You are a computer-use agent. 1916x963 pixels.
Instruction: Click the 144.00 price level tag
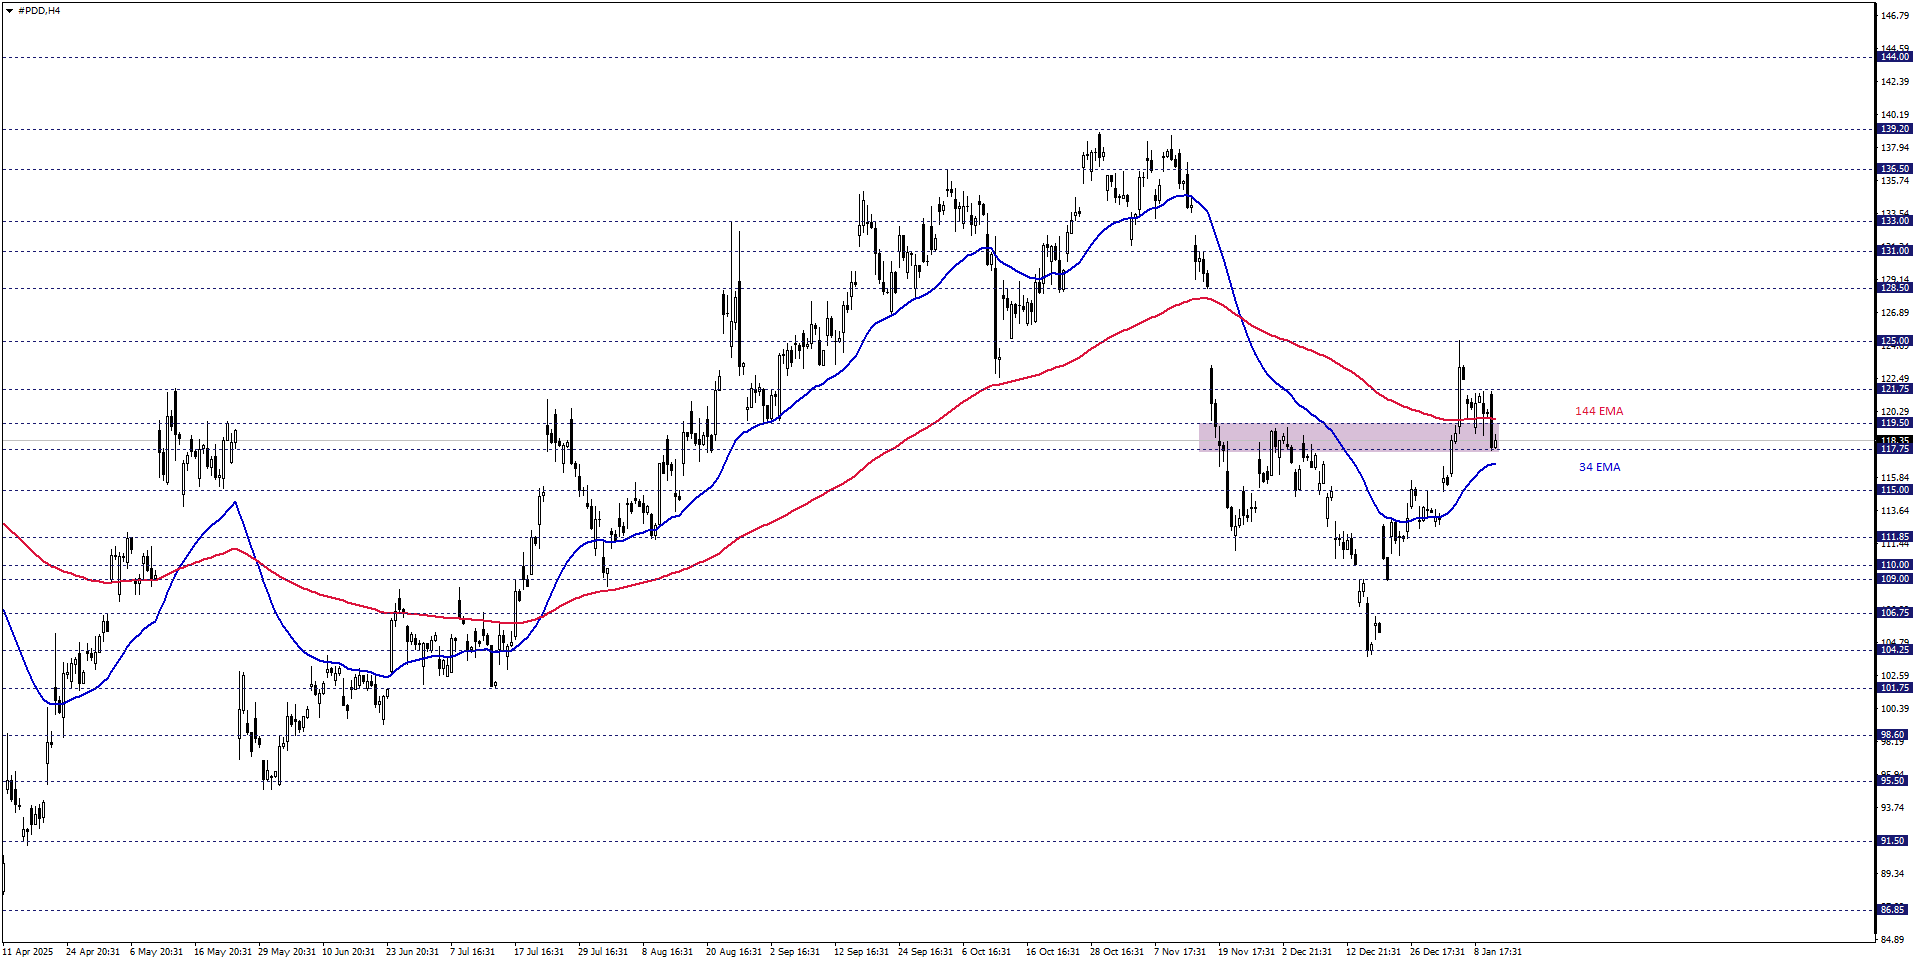1893,58
